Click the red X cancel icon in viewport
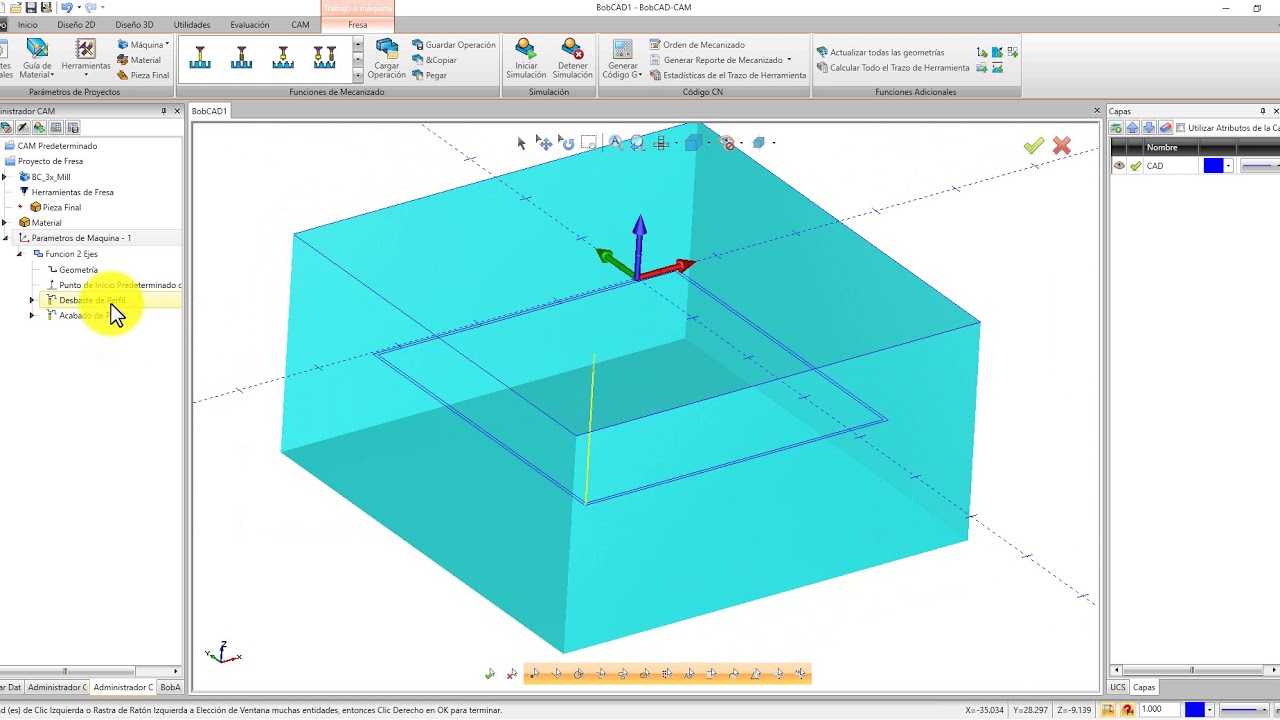This screenshot has width=1280, height=720. 1062,146
